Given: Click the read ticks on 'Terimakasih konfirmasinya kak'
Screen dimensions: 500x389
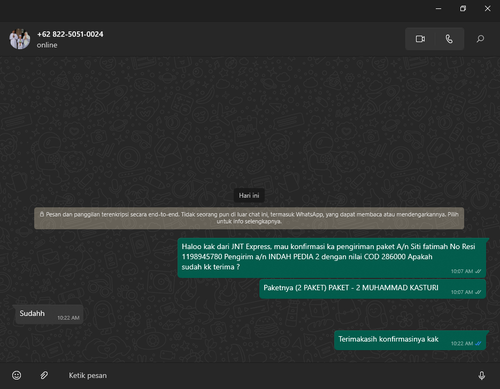Looking at the screenshot, I should pyautogui.click(x=478, y=344).
